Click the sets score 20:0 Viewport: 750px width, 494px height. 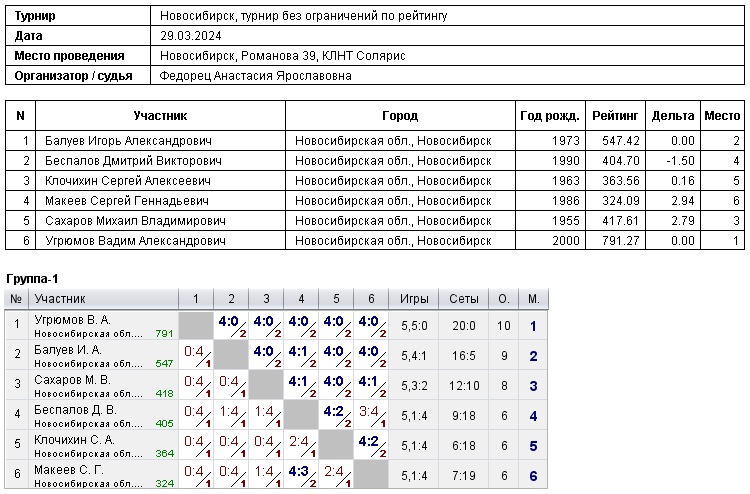click(464, 326)
